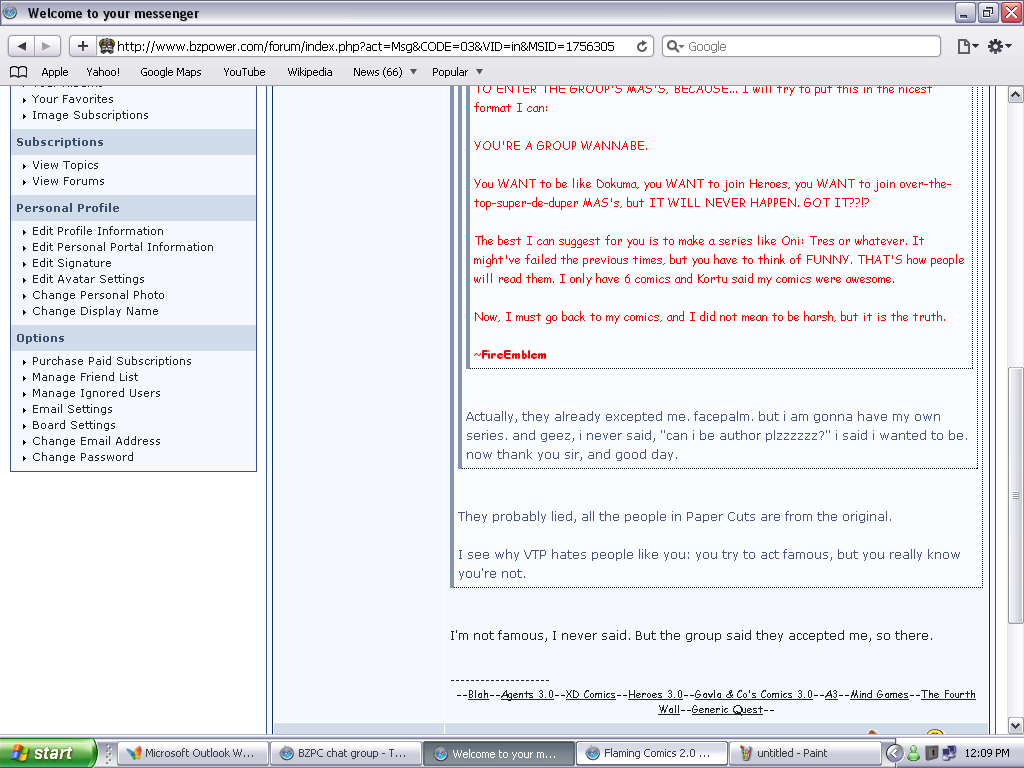Viewport: 1024px width, 768px height.
Task: Go forward with the browser forward arrow
Action: [47, 46]
